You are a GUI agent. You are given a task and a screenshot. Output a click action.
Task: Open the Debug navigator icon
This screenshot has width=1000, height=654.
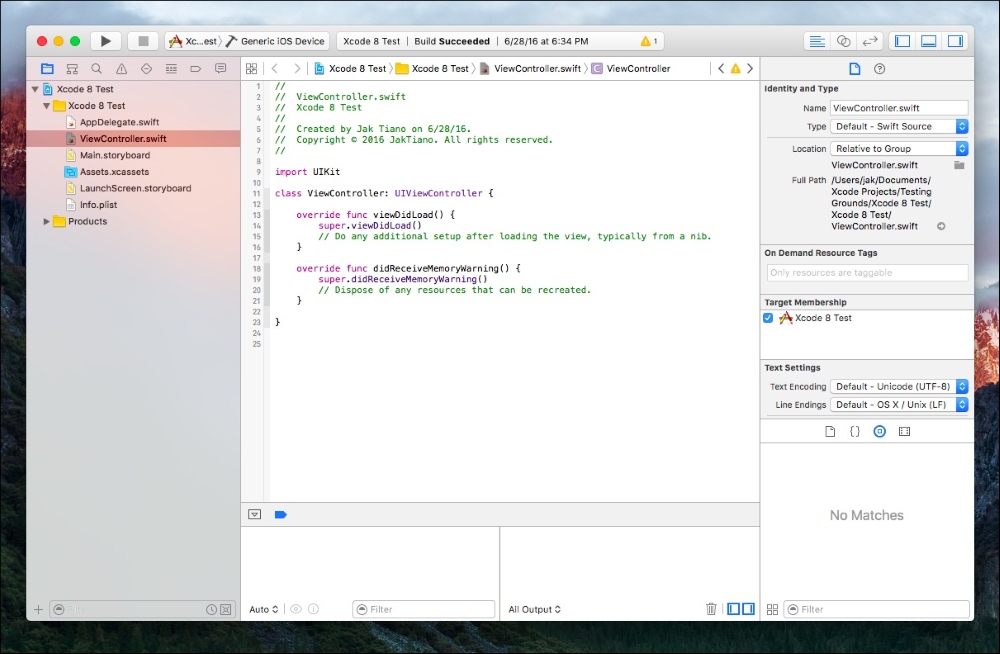pos(171,68)
